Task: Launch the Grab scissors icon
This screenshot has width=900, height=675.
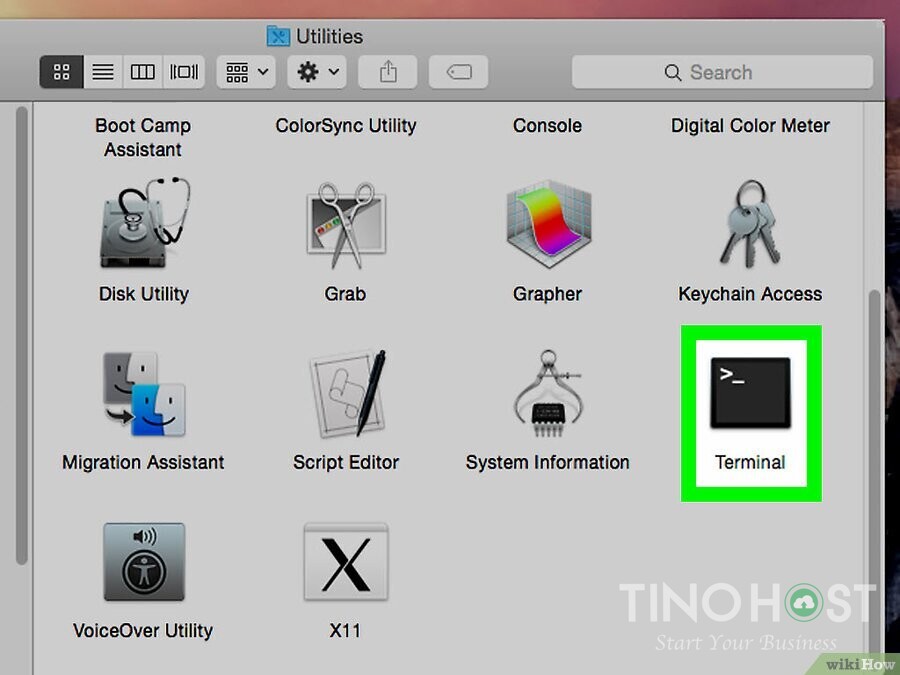Action: (346, 225)
